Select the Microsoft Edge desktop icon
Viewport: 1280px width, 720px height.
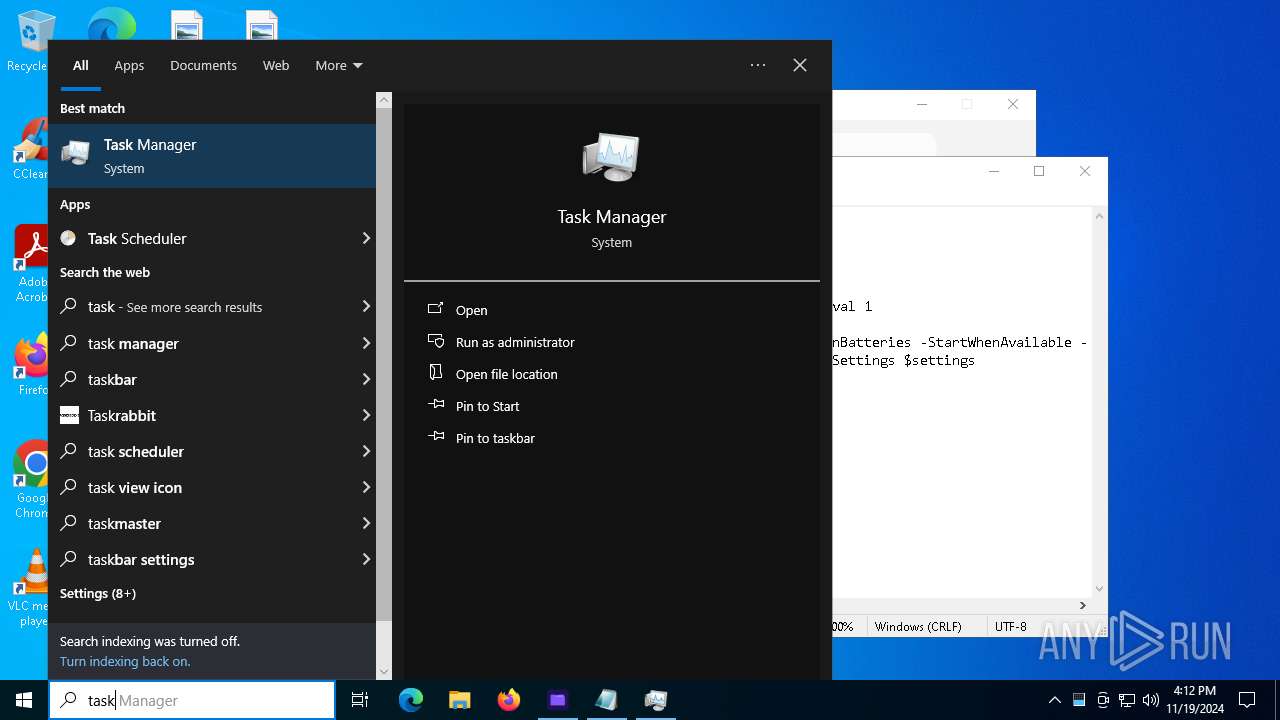[x=111, y=24]
